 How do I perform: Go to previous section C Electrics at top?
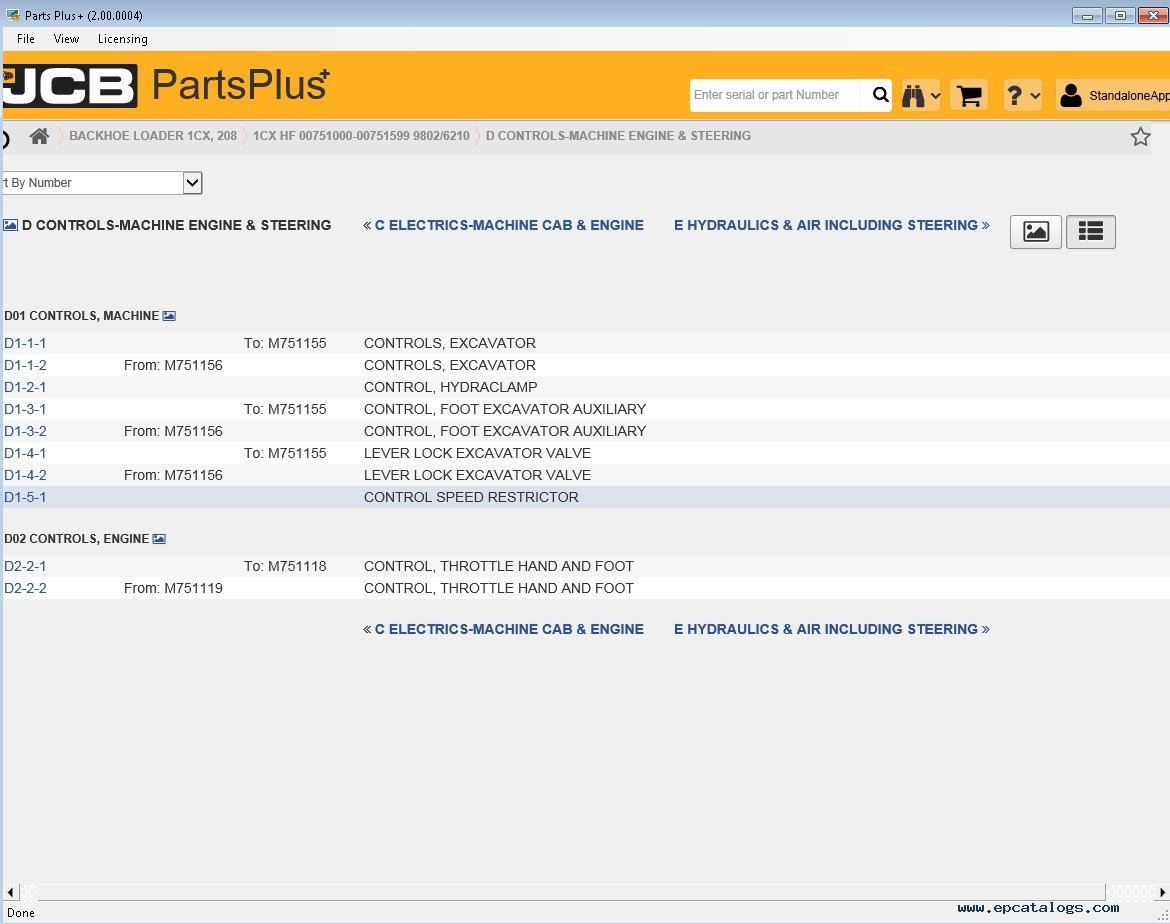(x=508, y=225)
